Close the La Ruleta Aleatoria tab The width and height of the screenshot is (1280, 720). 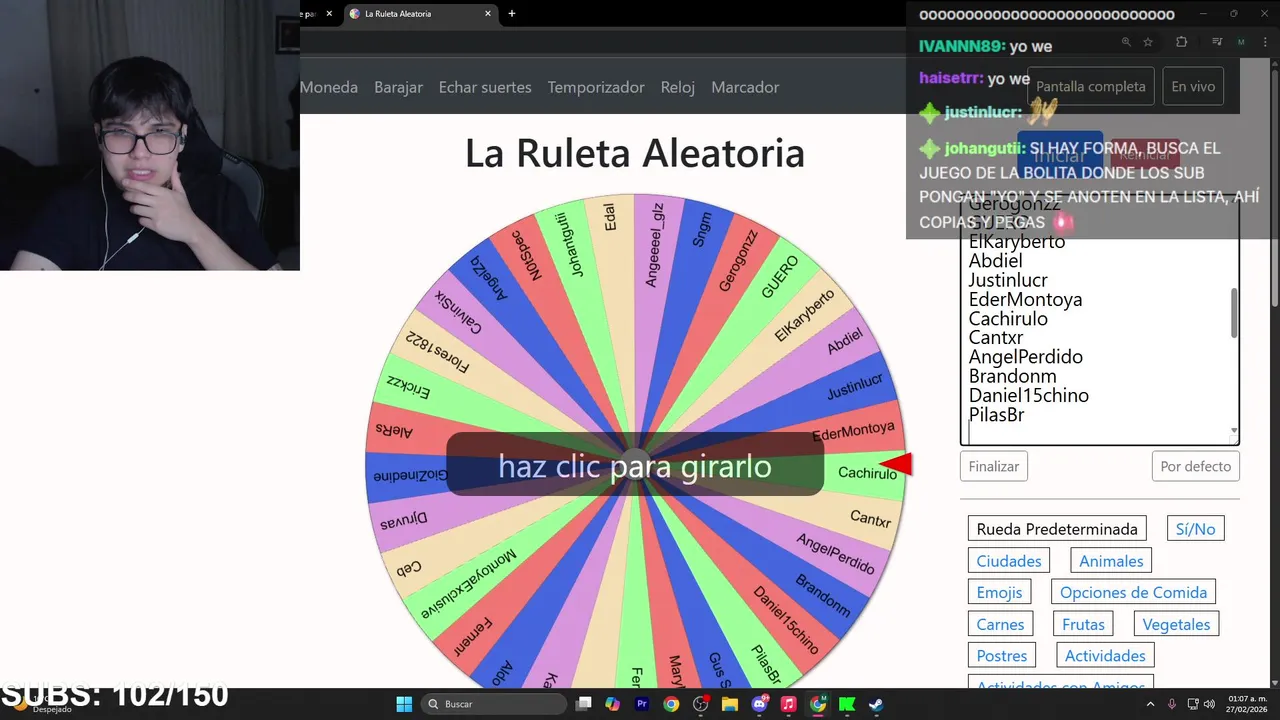488,14
